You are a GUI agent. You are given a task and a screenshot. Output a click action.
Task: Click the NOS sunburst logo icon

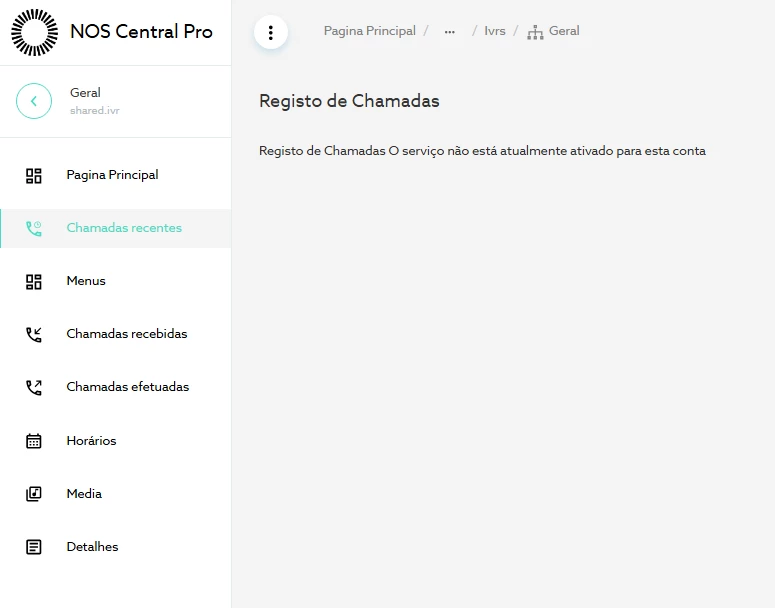[x=35, y=32]
